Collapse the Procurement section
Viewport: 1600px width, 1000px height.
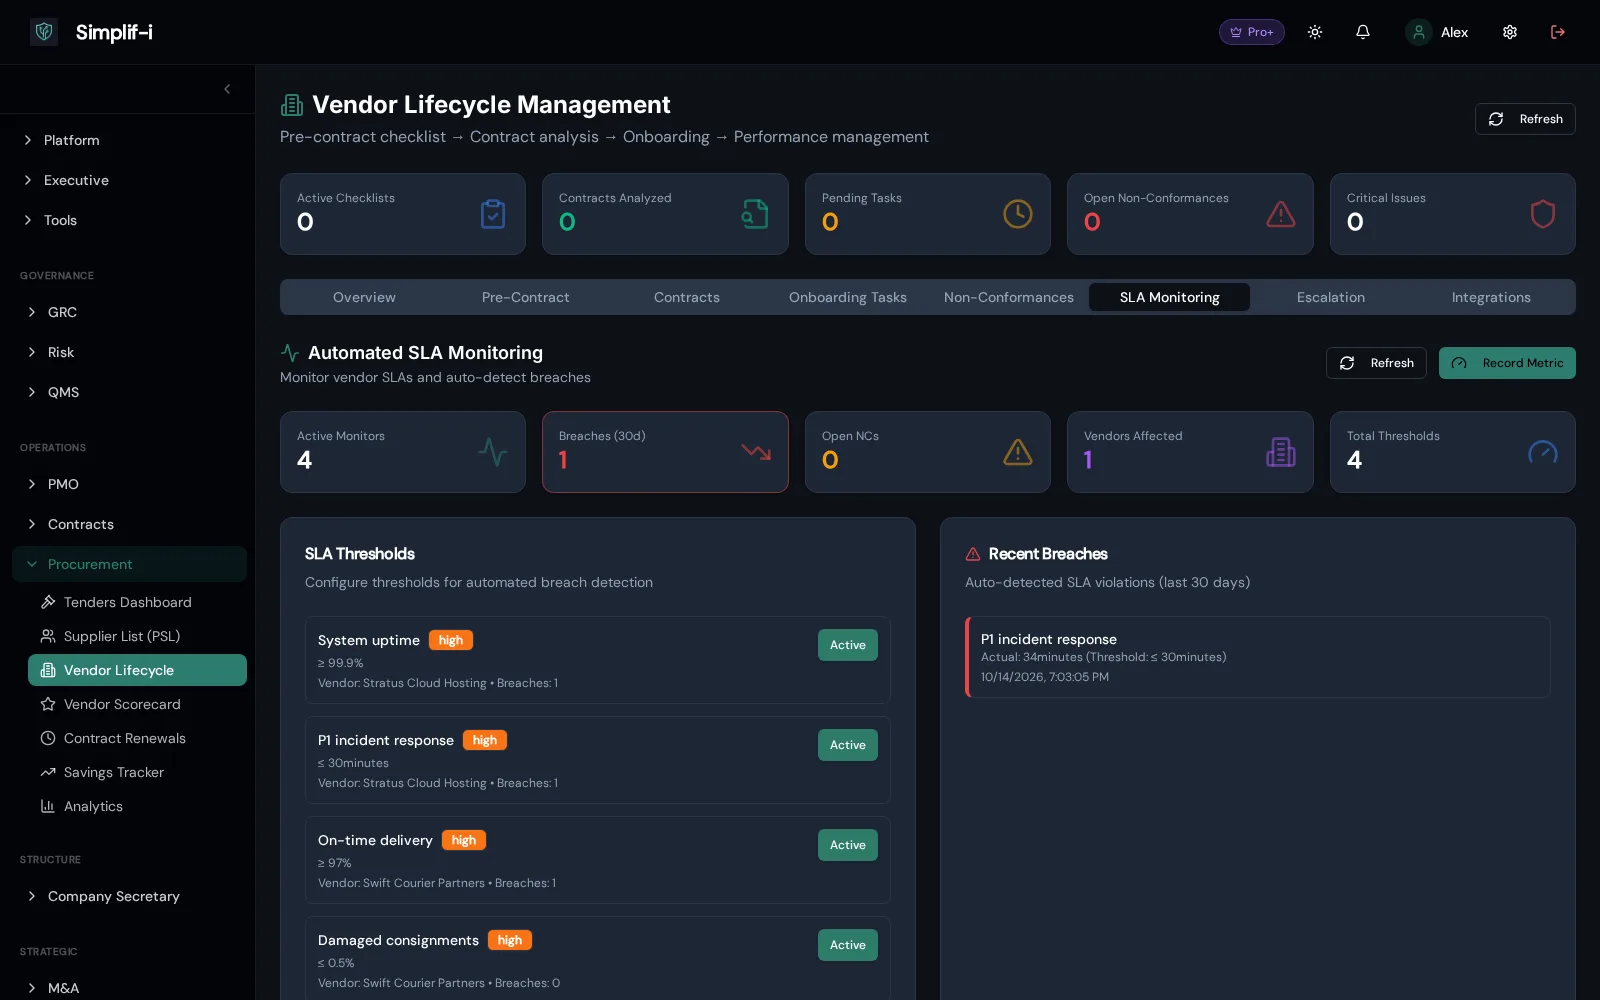click(129, 564)
